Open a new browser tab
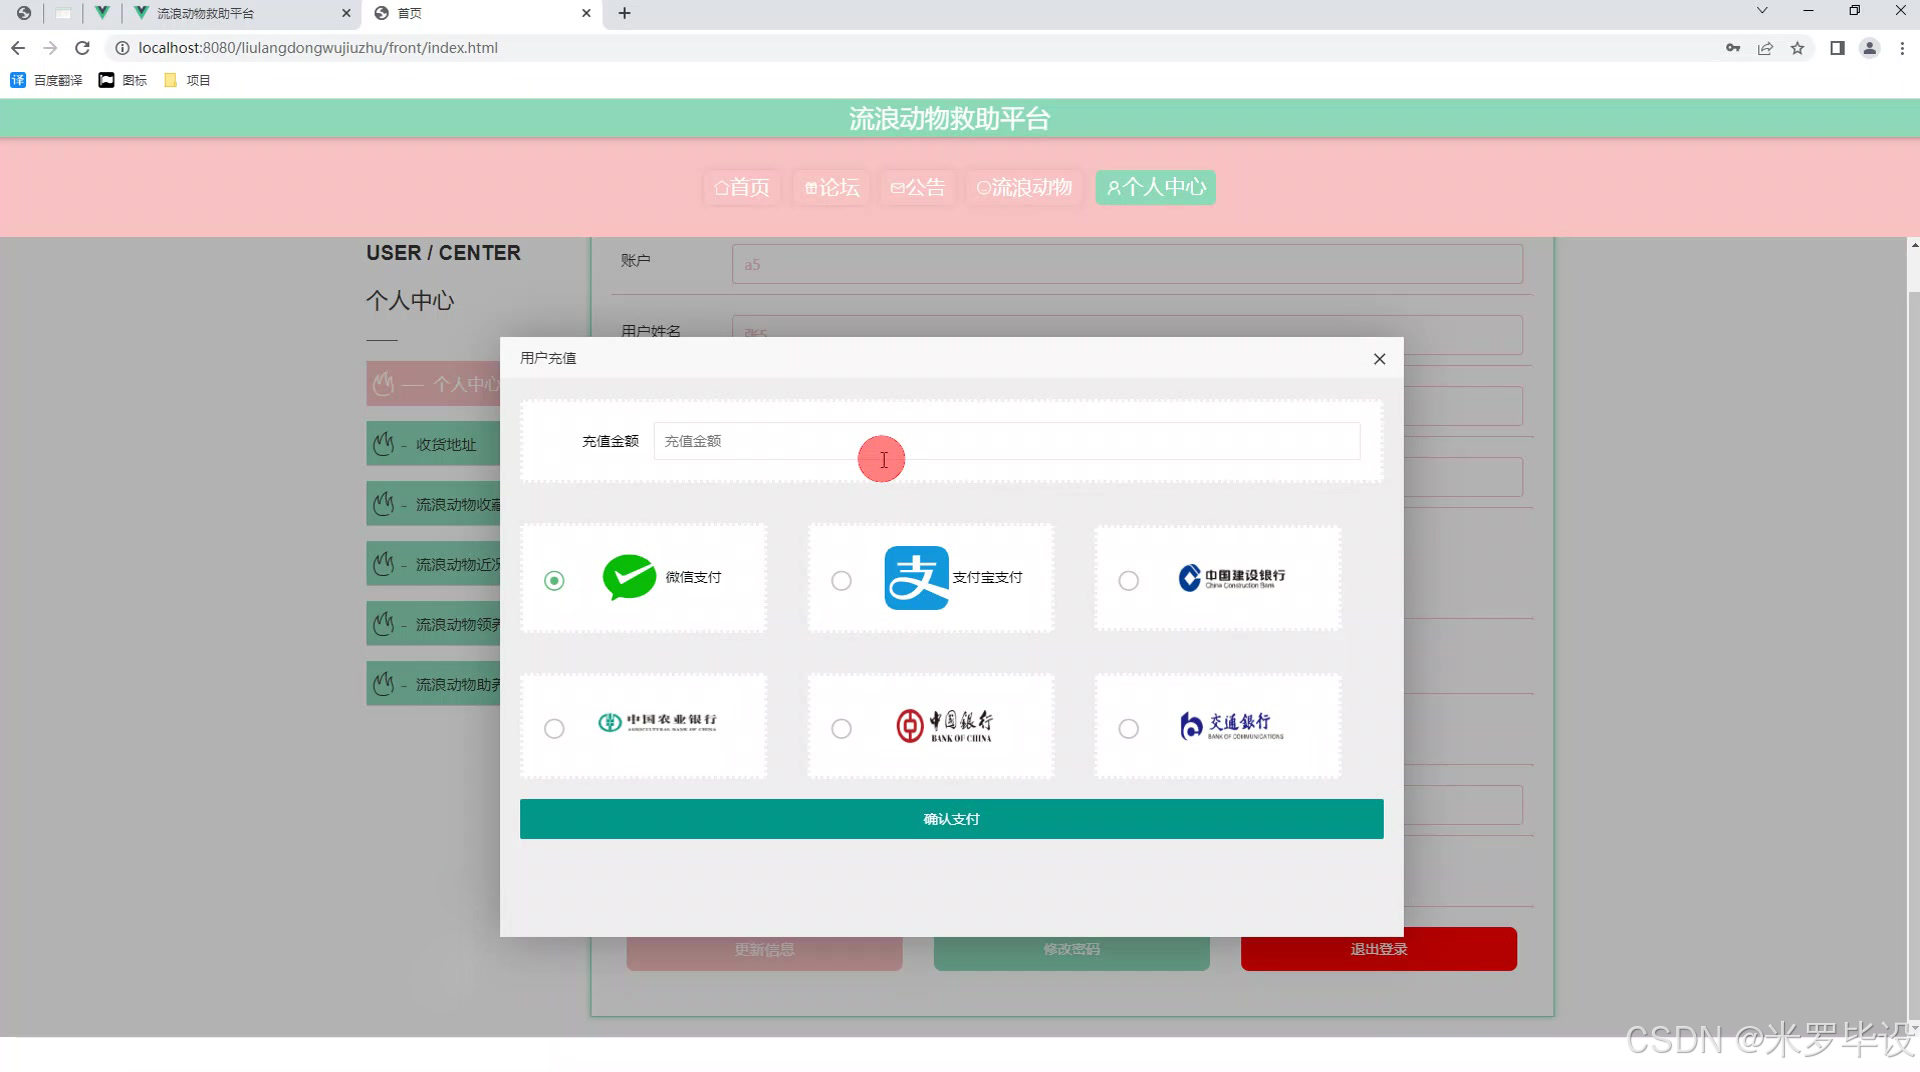 pyautogui.click(x=625, y=13)
